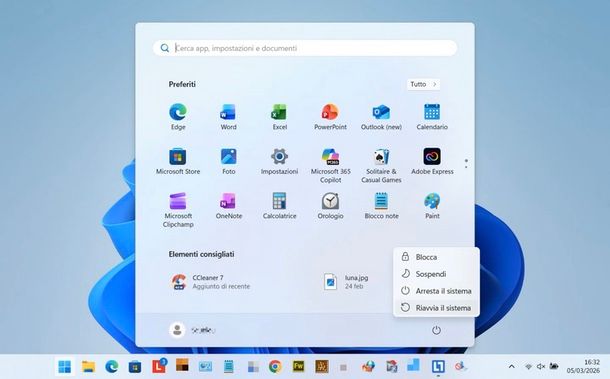Open Adobe Fireworks from the taskbar

298,366
